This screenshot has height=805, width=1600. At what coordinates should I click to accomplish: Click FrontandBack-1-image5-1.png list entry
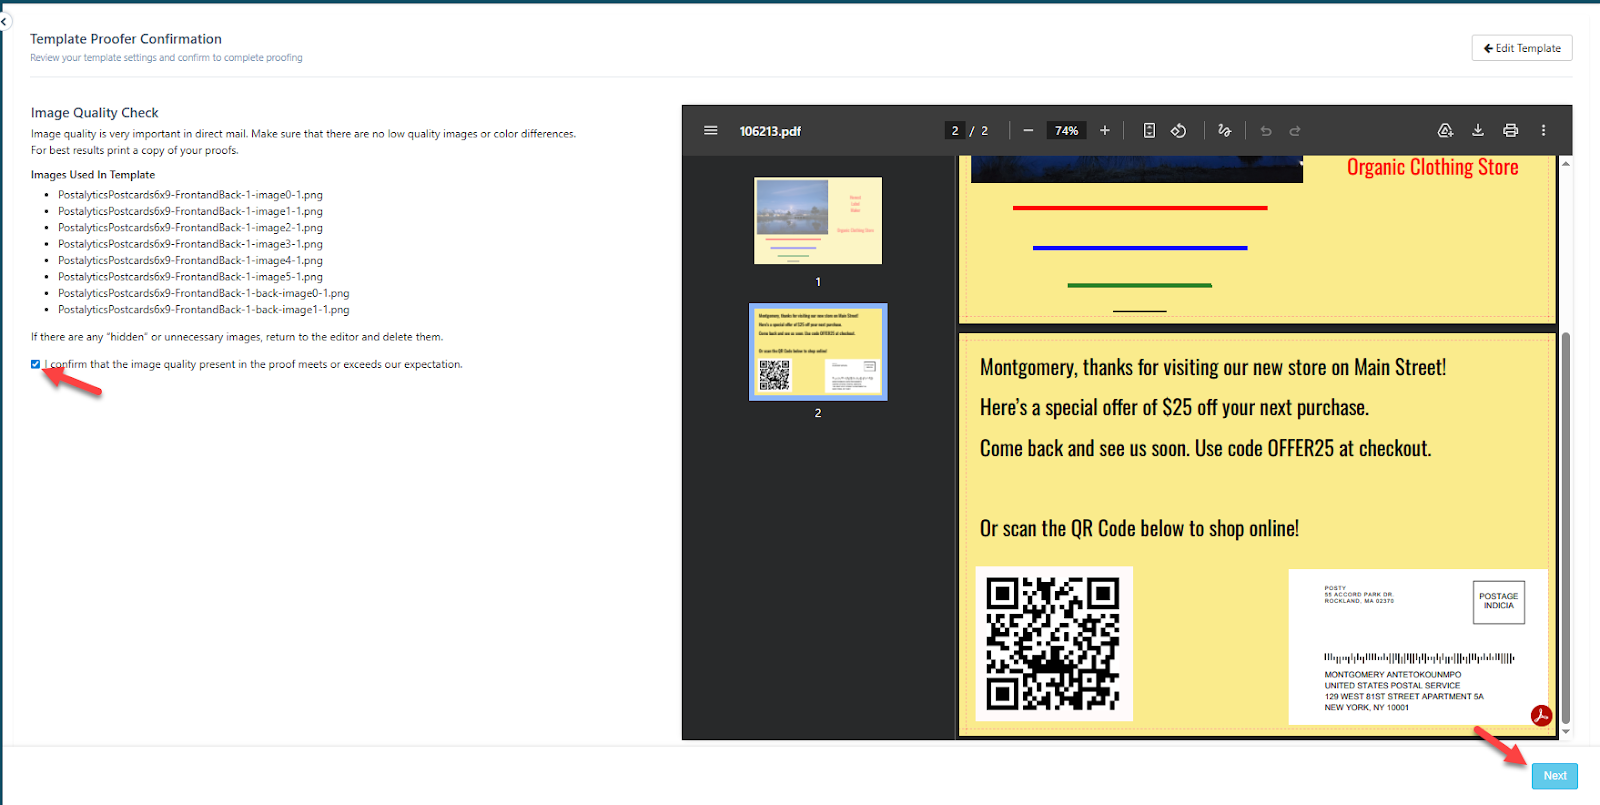click(x=190, y=277)
